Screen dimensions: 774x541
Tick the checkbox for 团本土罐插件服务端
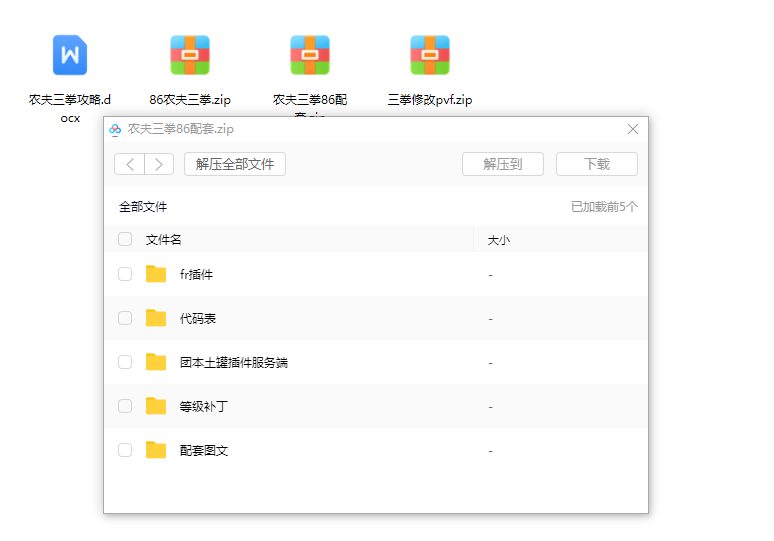click(125, 362)
